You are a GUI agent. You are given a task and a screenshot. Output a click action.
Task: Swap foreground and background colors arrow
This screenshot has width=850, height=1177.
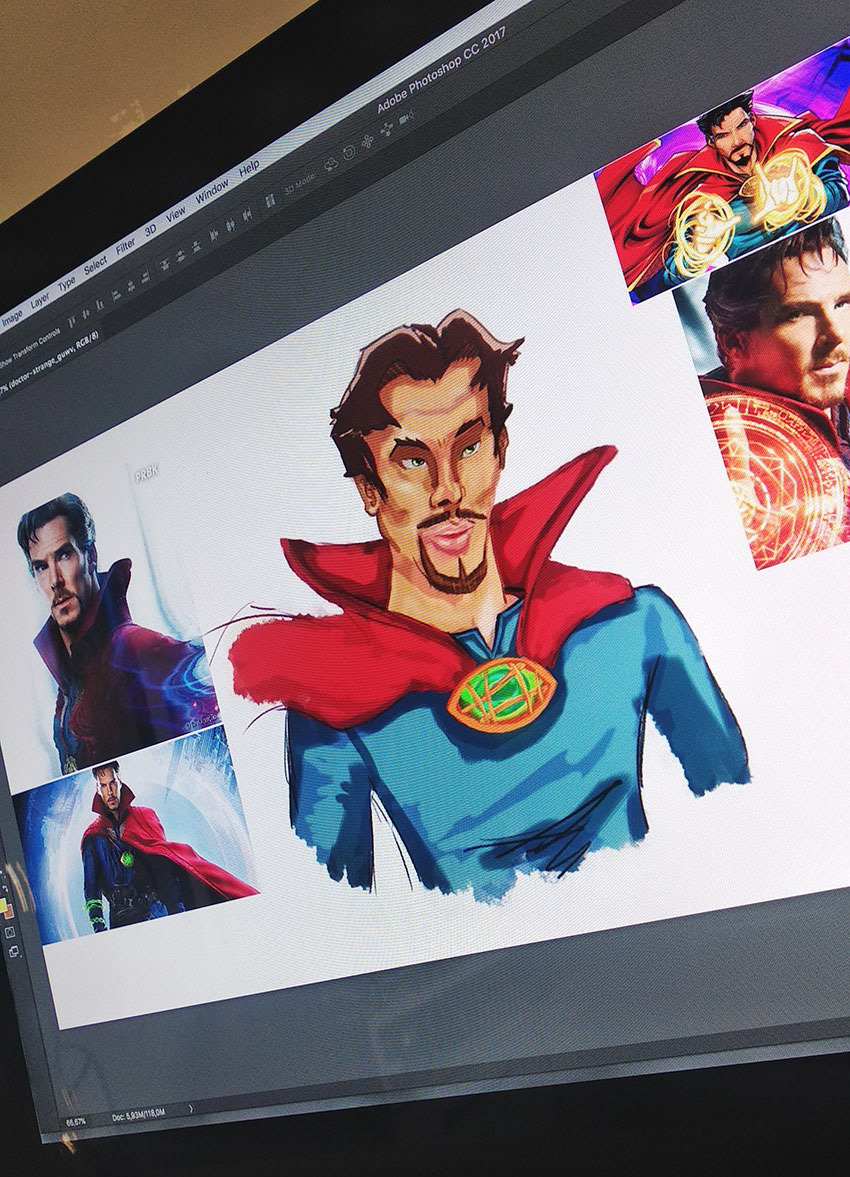point(5,888)
